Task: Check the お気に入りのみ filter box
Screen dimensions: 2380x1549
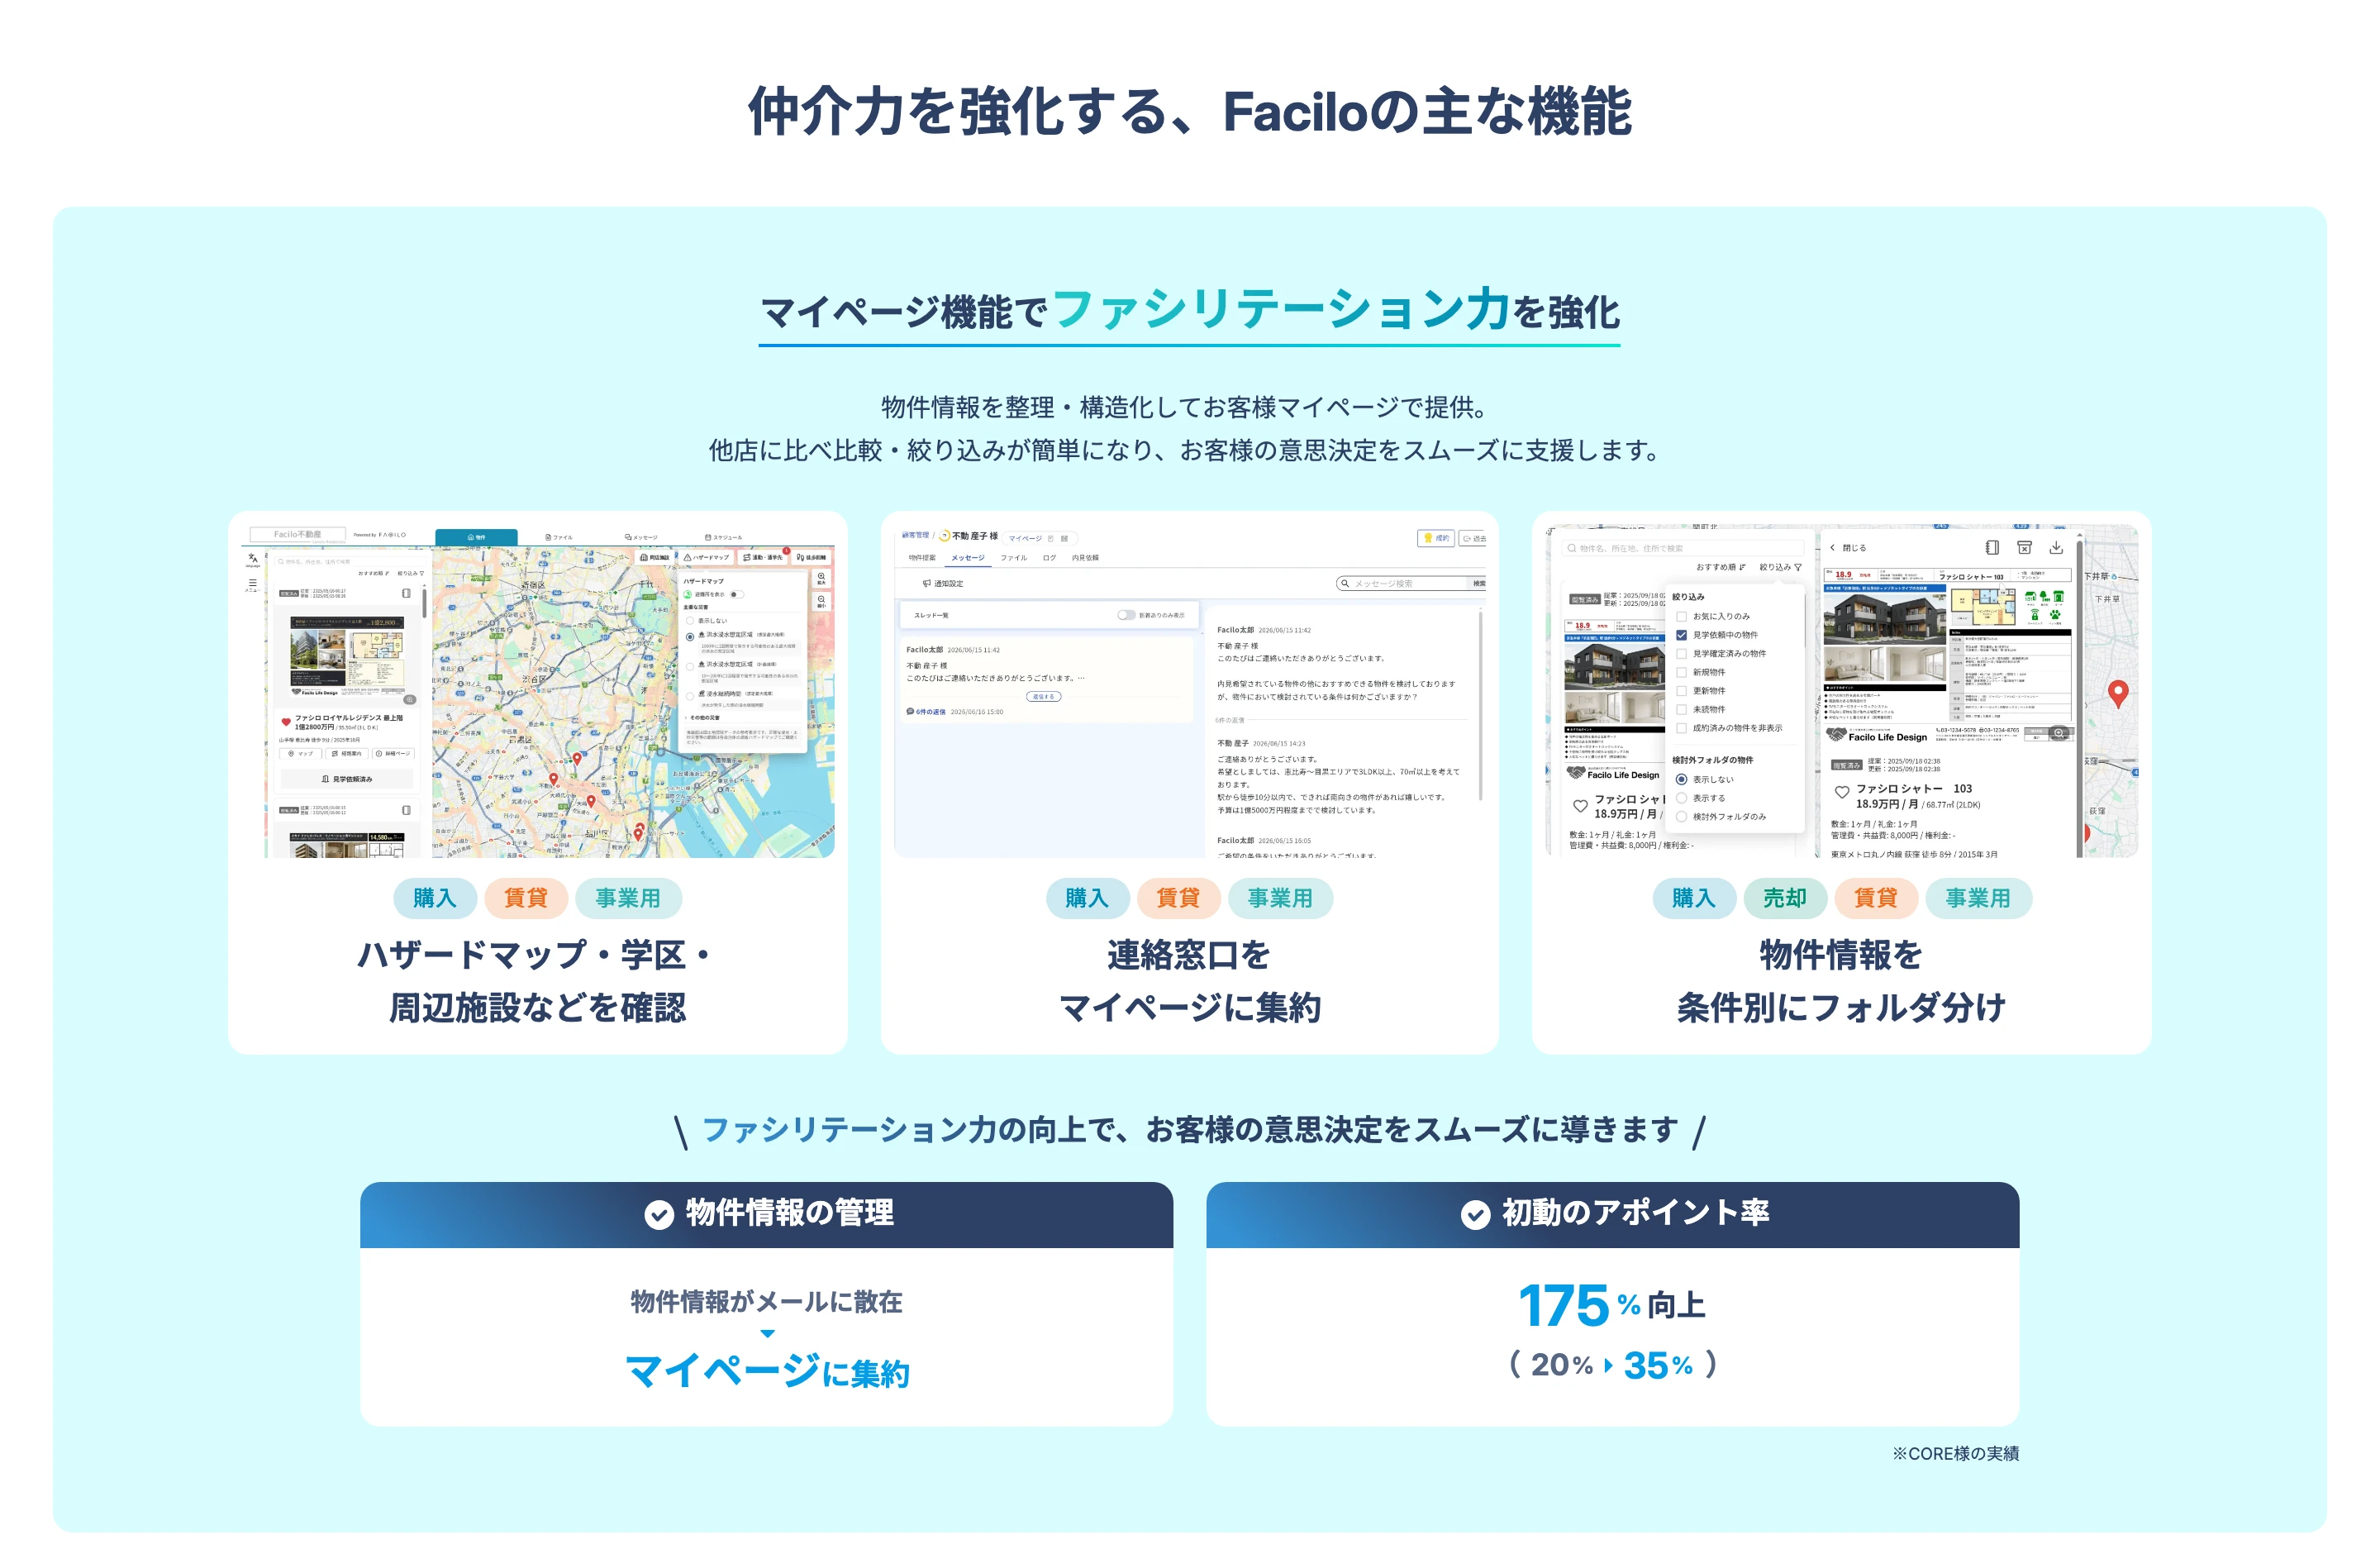Action: pyautogui.click(x=1681, y=617)
